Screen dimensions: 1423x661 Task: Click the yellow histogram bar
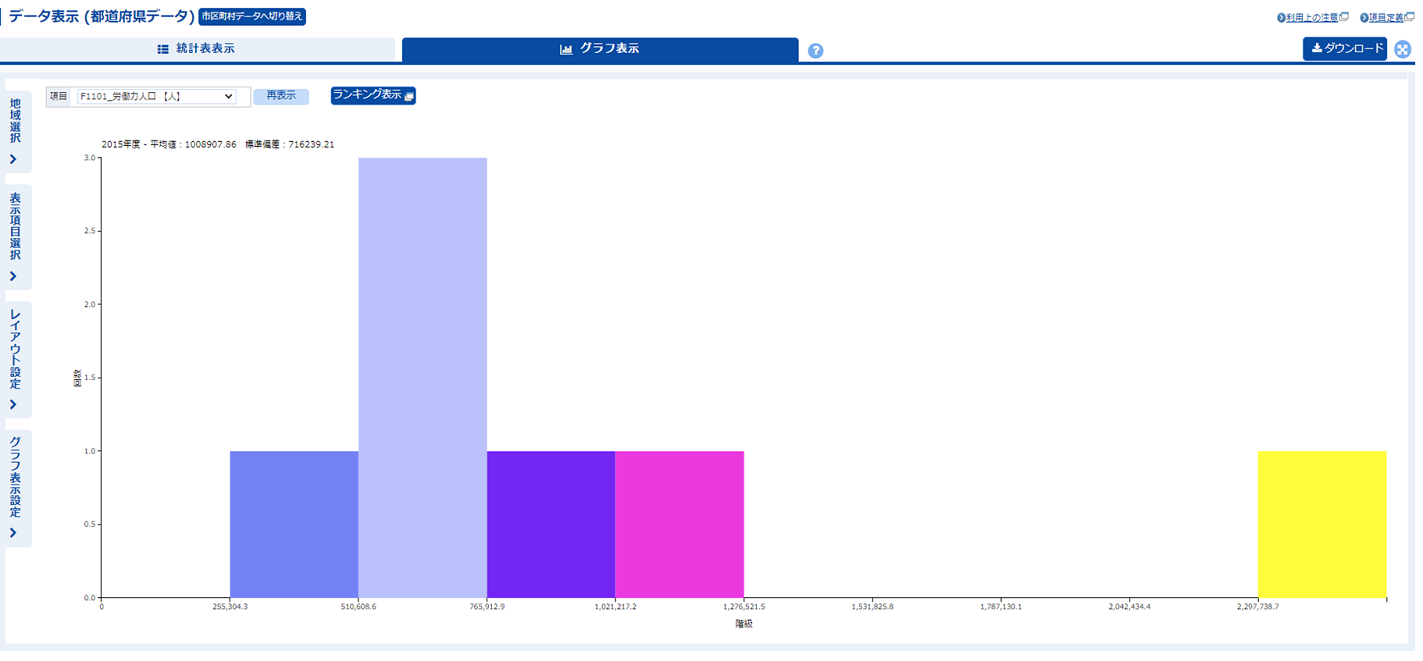[x=1322, y=524]
